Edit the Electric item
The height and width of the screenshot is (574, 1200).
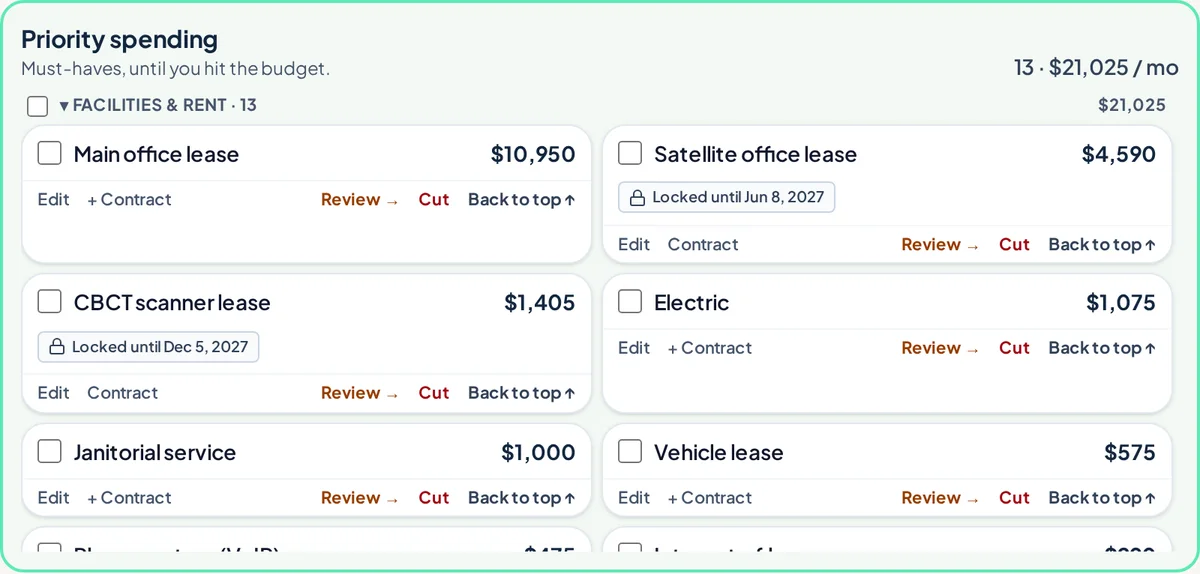click(x=634, y=348)
